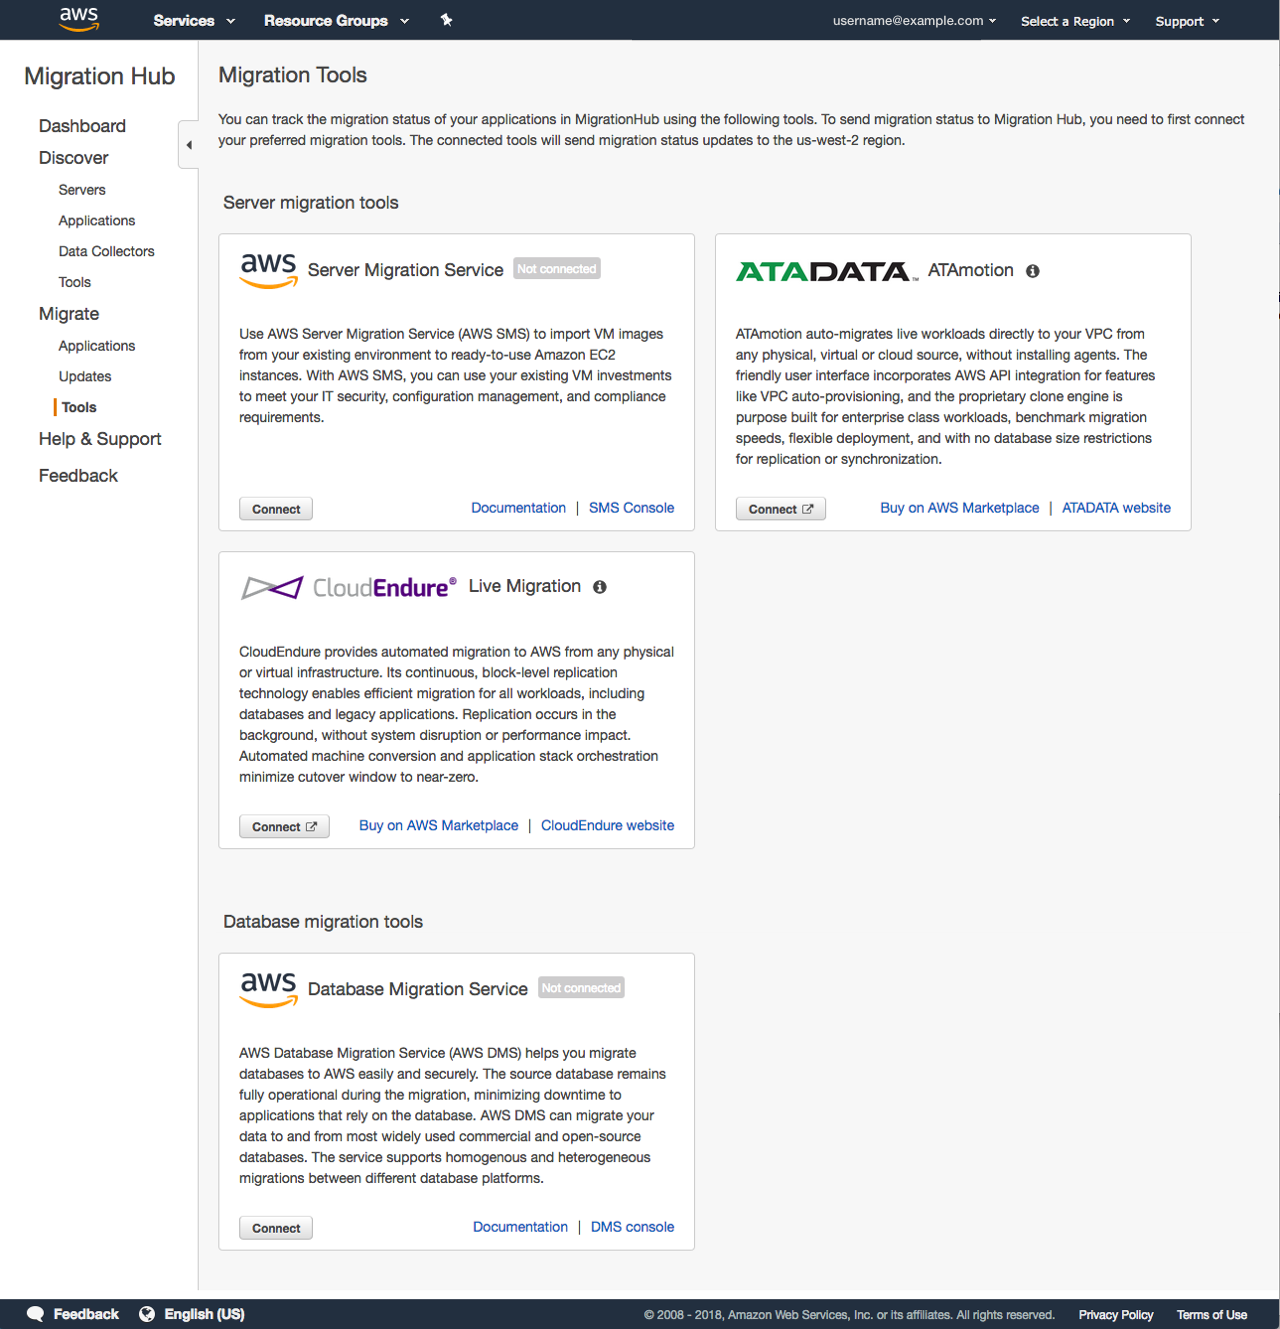The image size is (1280, 1329).
Task: Click the Feedback speech bubble icon in footer
Action: point(36,1314)
